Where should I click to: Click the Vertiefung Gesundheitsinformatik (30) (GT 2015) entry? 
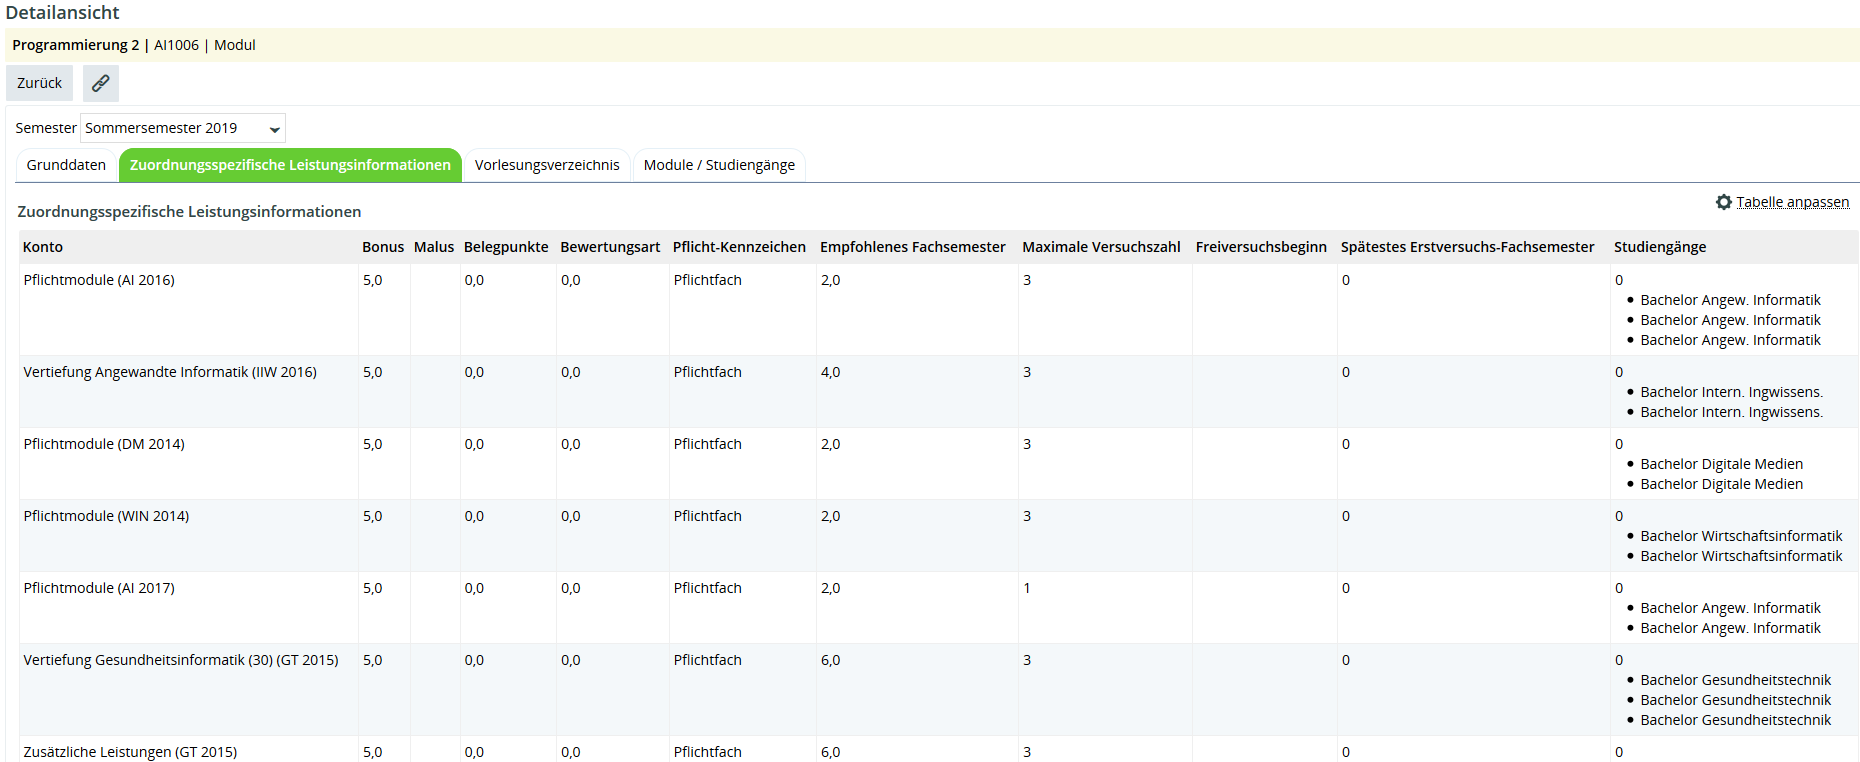pos(181,660)
